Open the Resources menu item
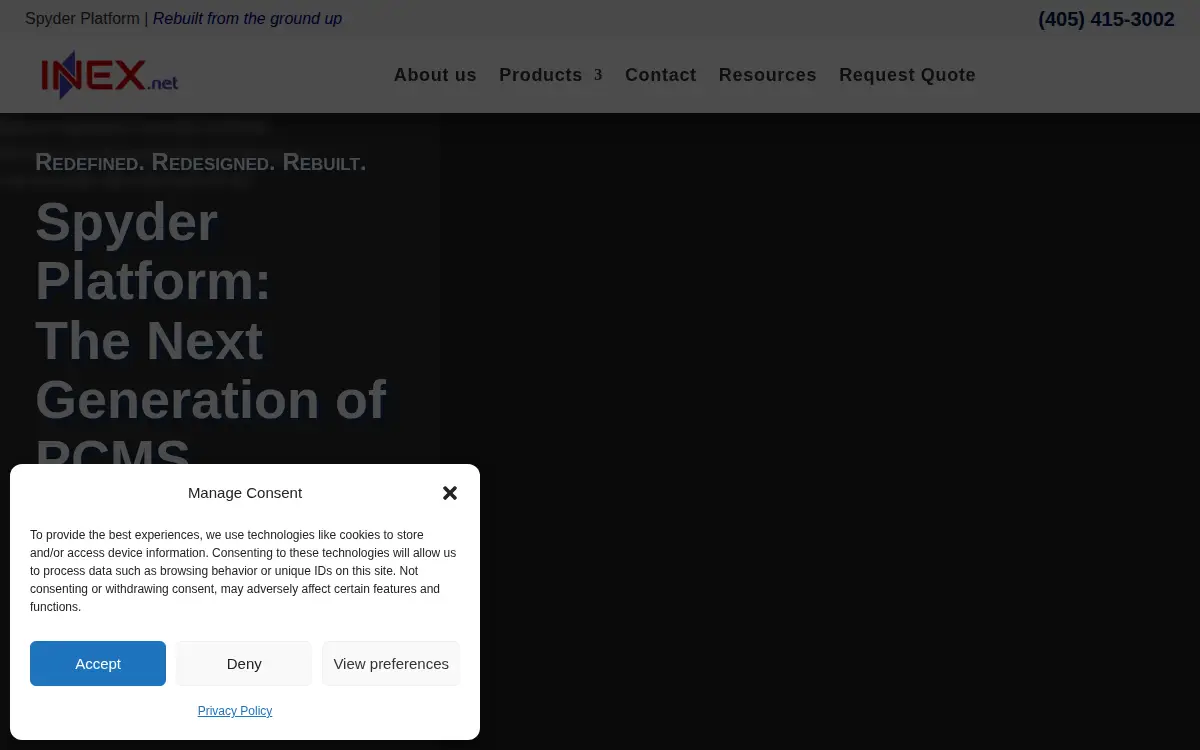The image size is (1200, 750). coord(767,75)
